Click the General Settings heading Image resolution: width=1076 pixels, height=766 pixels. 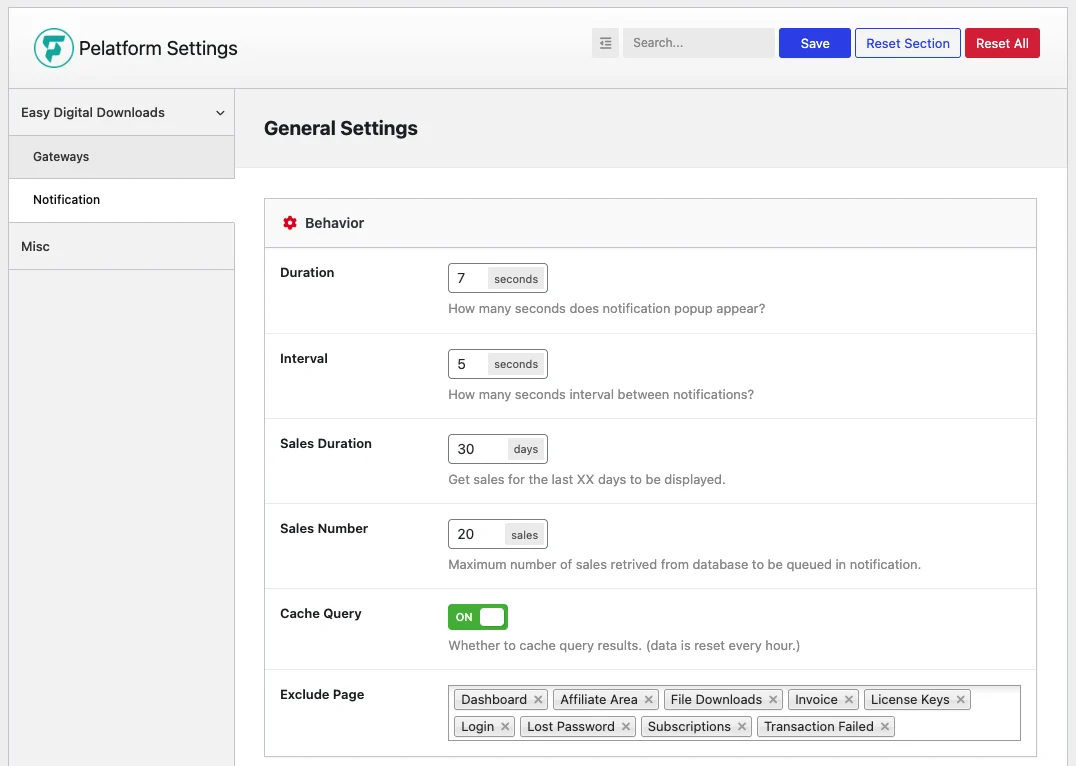tap(341, 128)
